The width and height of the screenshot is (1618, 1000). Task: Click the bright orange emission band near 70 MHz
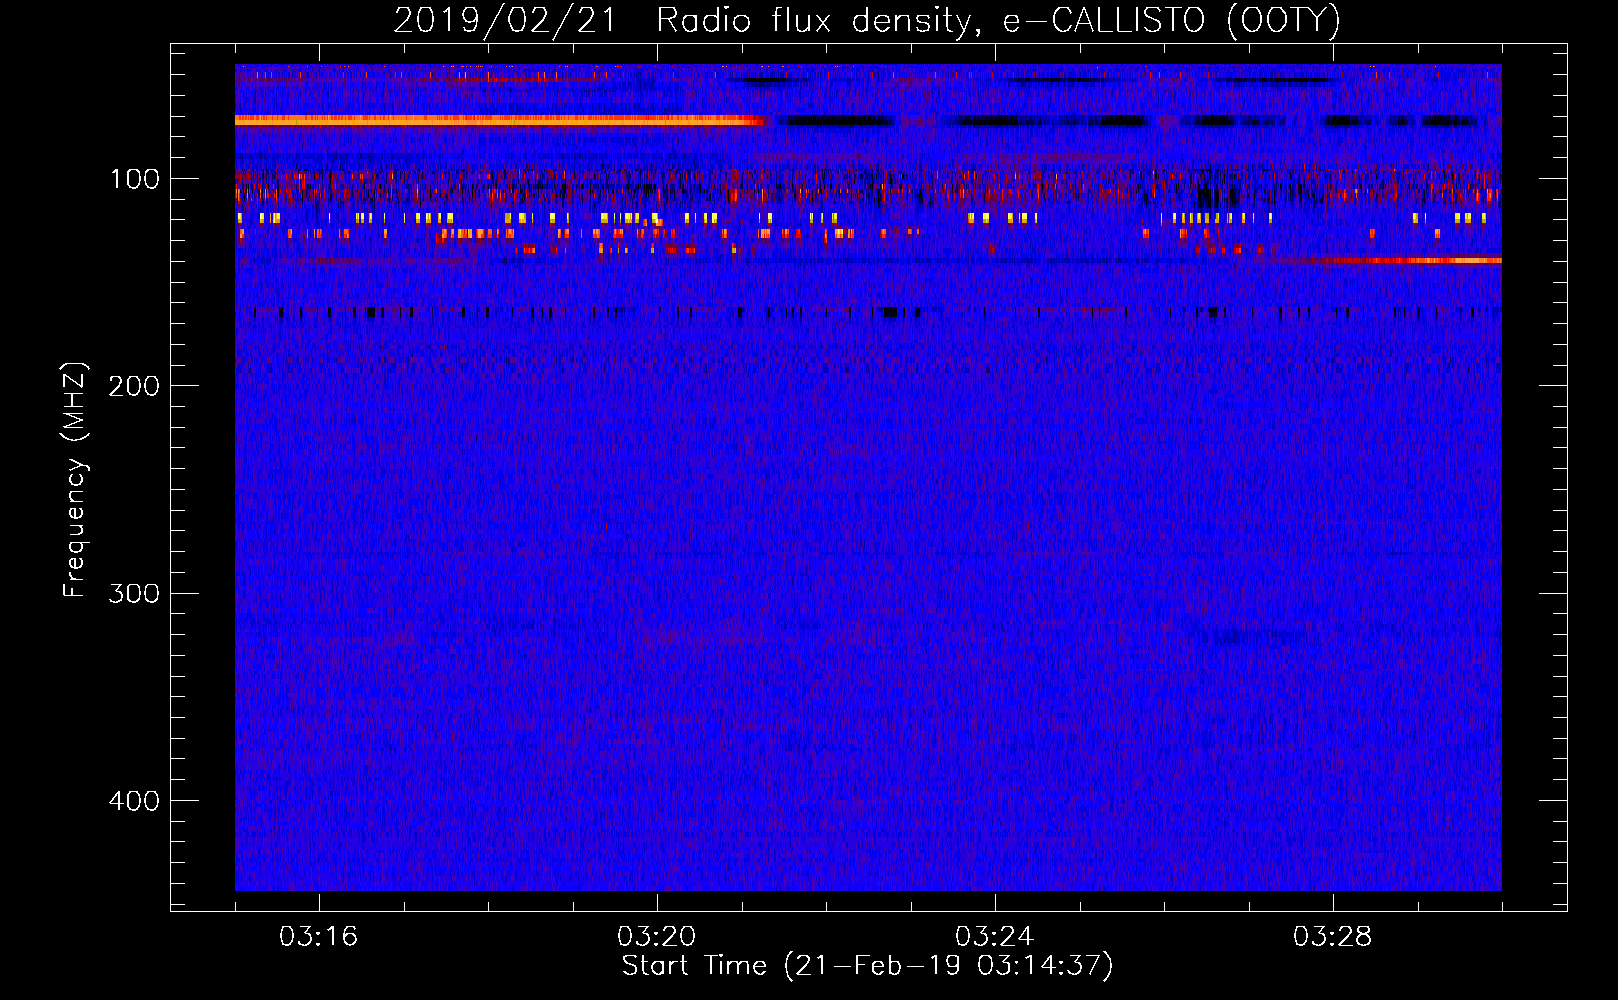coord(500,120)
